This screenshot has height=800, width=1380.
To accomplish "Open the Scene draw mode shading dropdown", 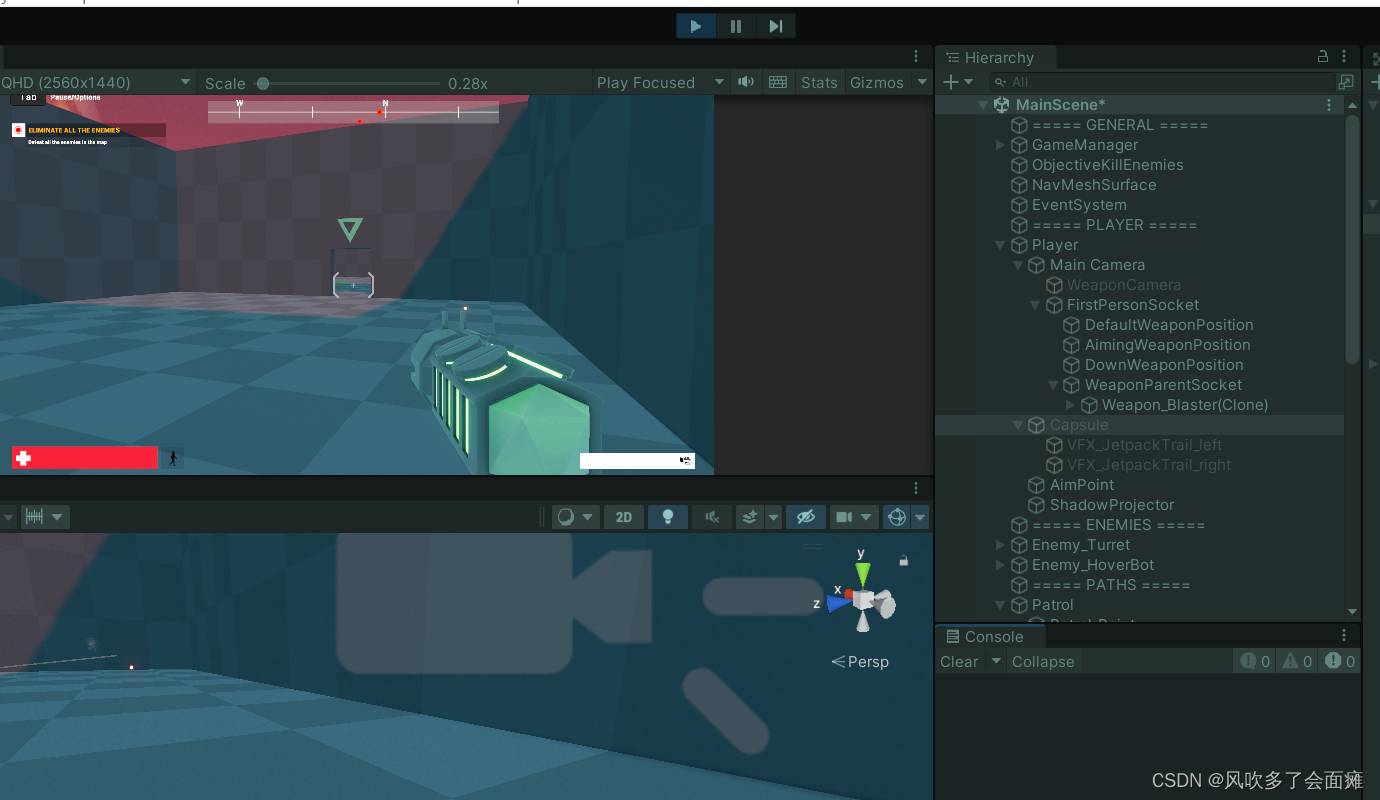I will [575, 517].
